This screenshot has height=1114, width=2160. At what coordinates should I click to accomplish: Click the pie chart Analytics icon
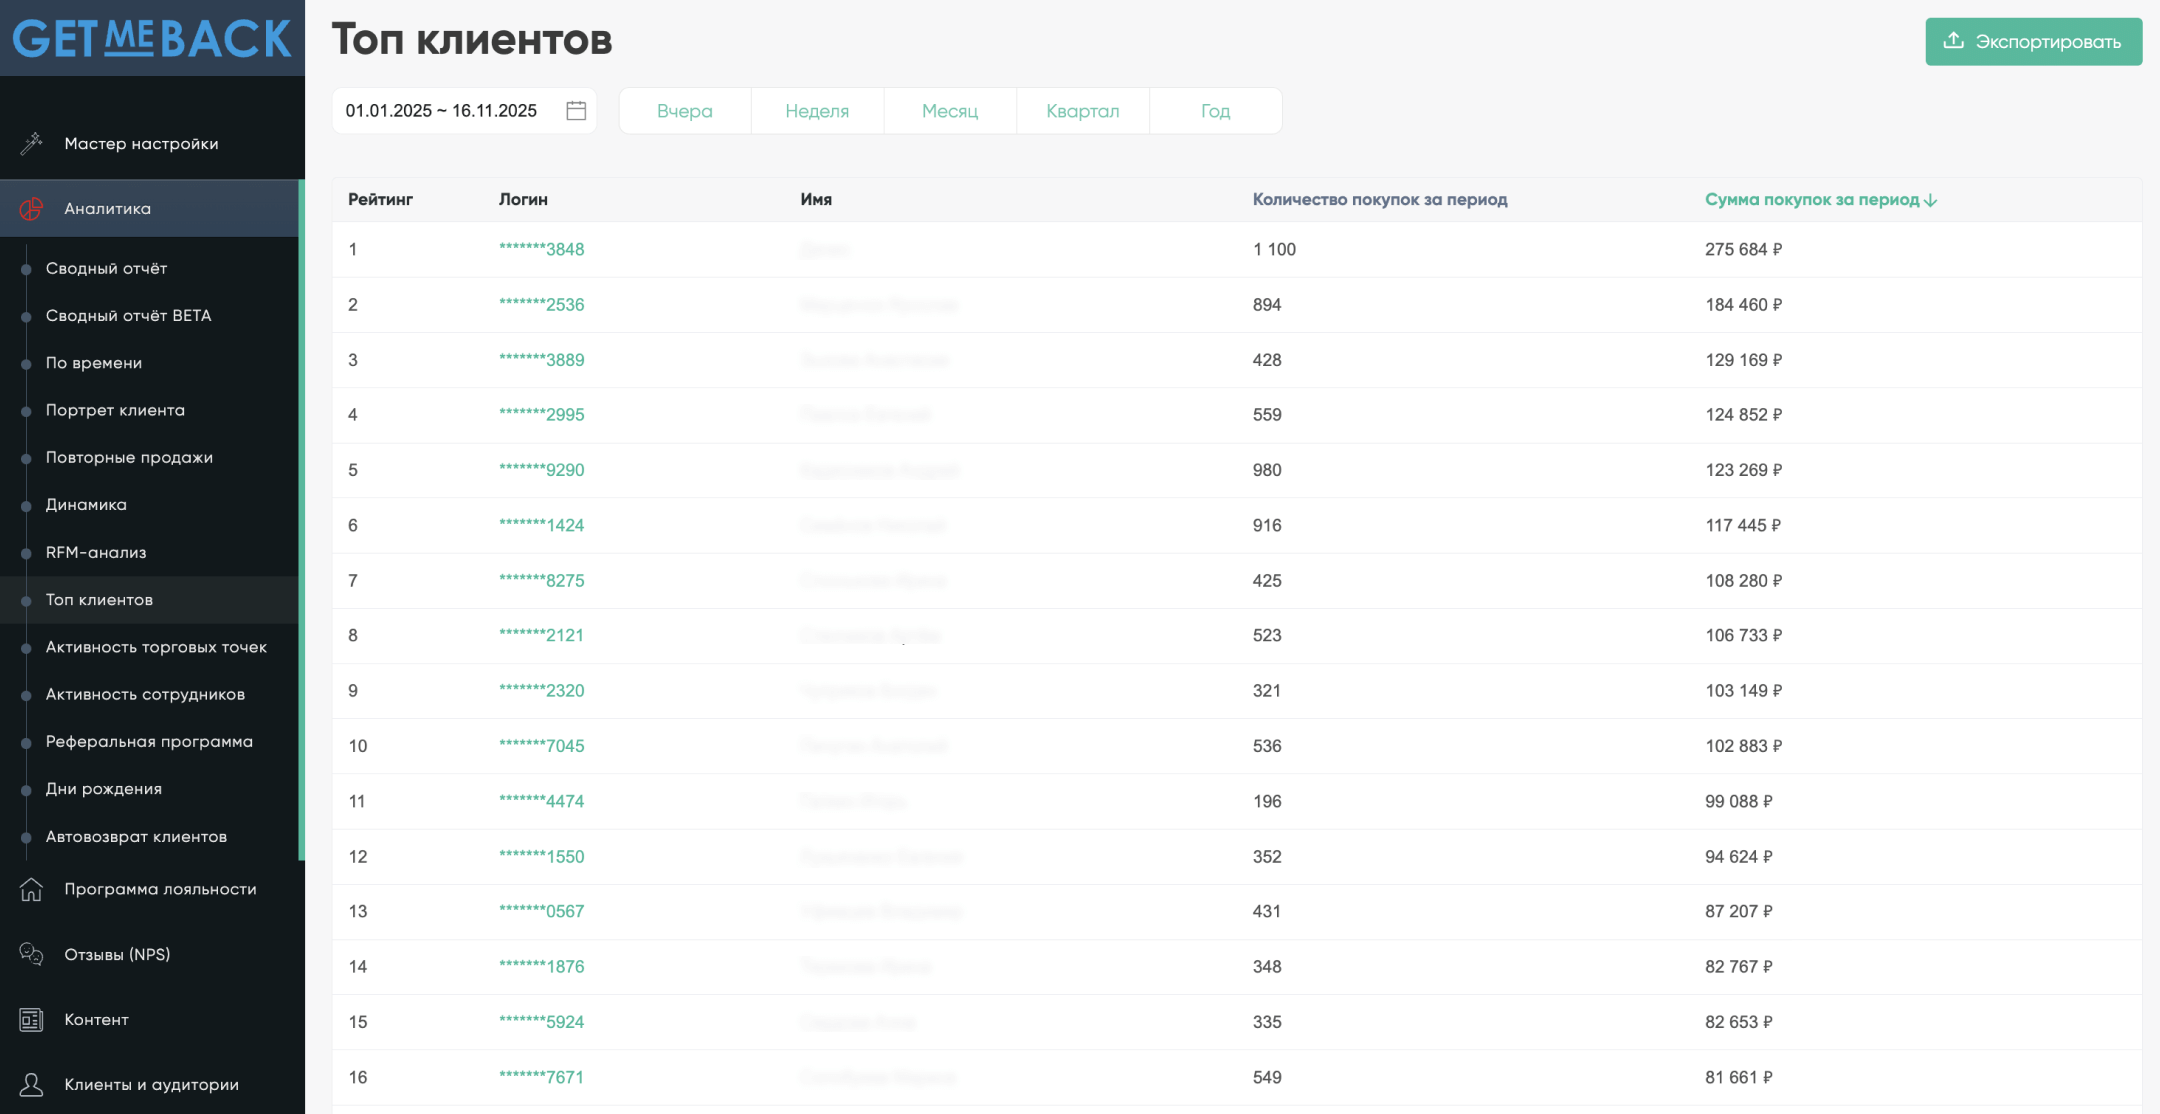31,208
